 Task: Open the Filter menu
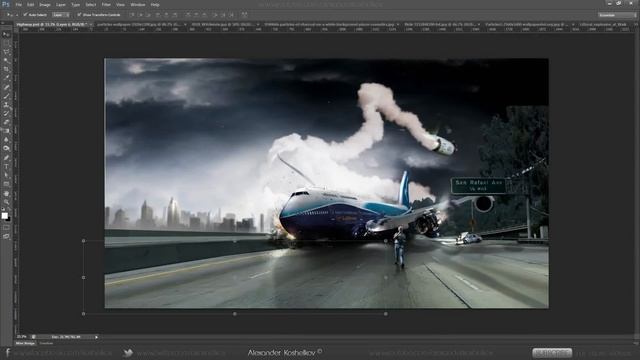[106, 5]
